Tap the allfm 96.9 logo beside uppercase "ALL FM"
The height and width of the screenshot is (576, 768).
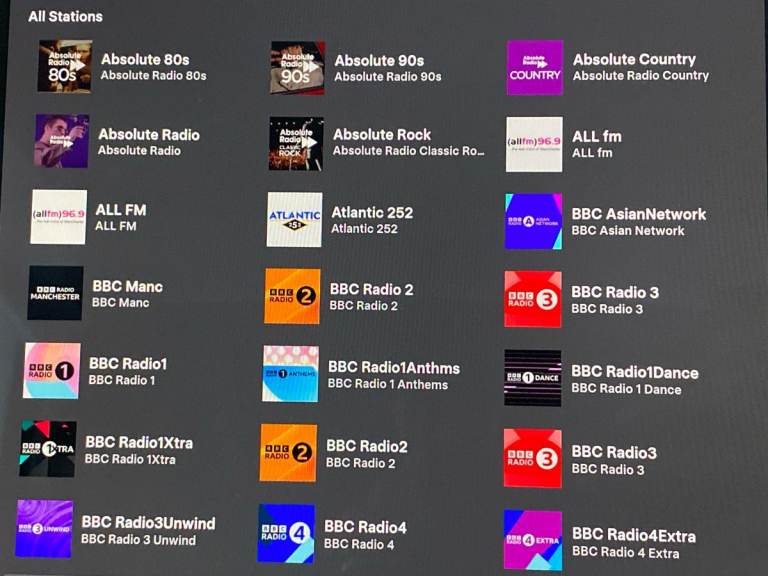point(59,217)
